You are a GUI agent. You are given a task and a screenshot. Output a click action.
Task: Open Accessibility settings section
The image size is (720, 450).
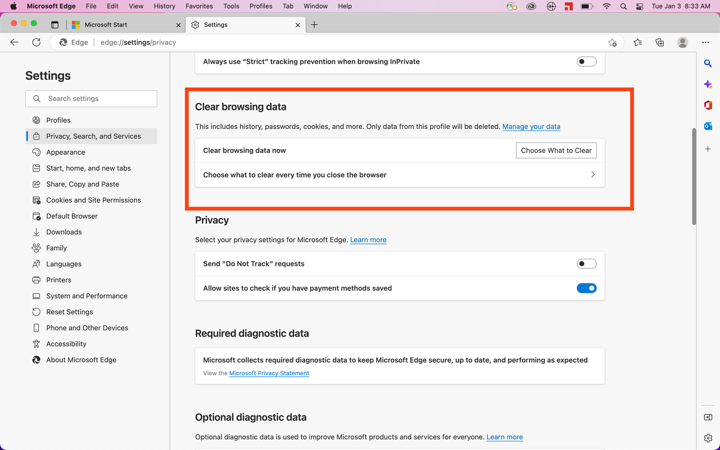[x=91, y=344]
